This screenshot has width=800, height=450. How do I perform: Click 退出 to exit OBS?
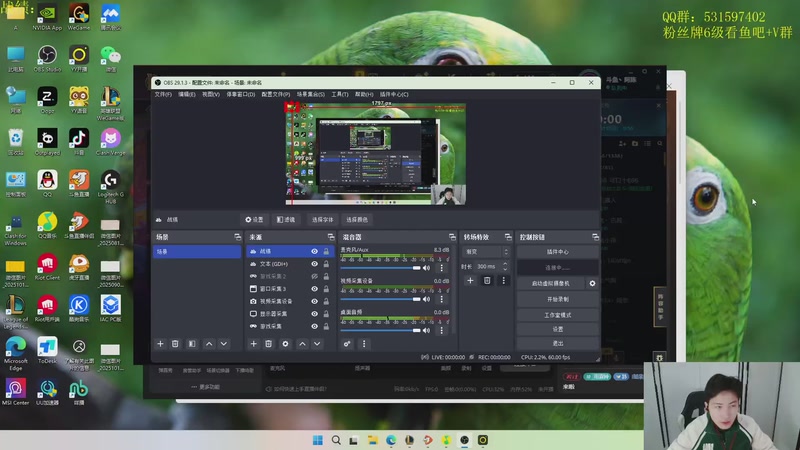558,343
